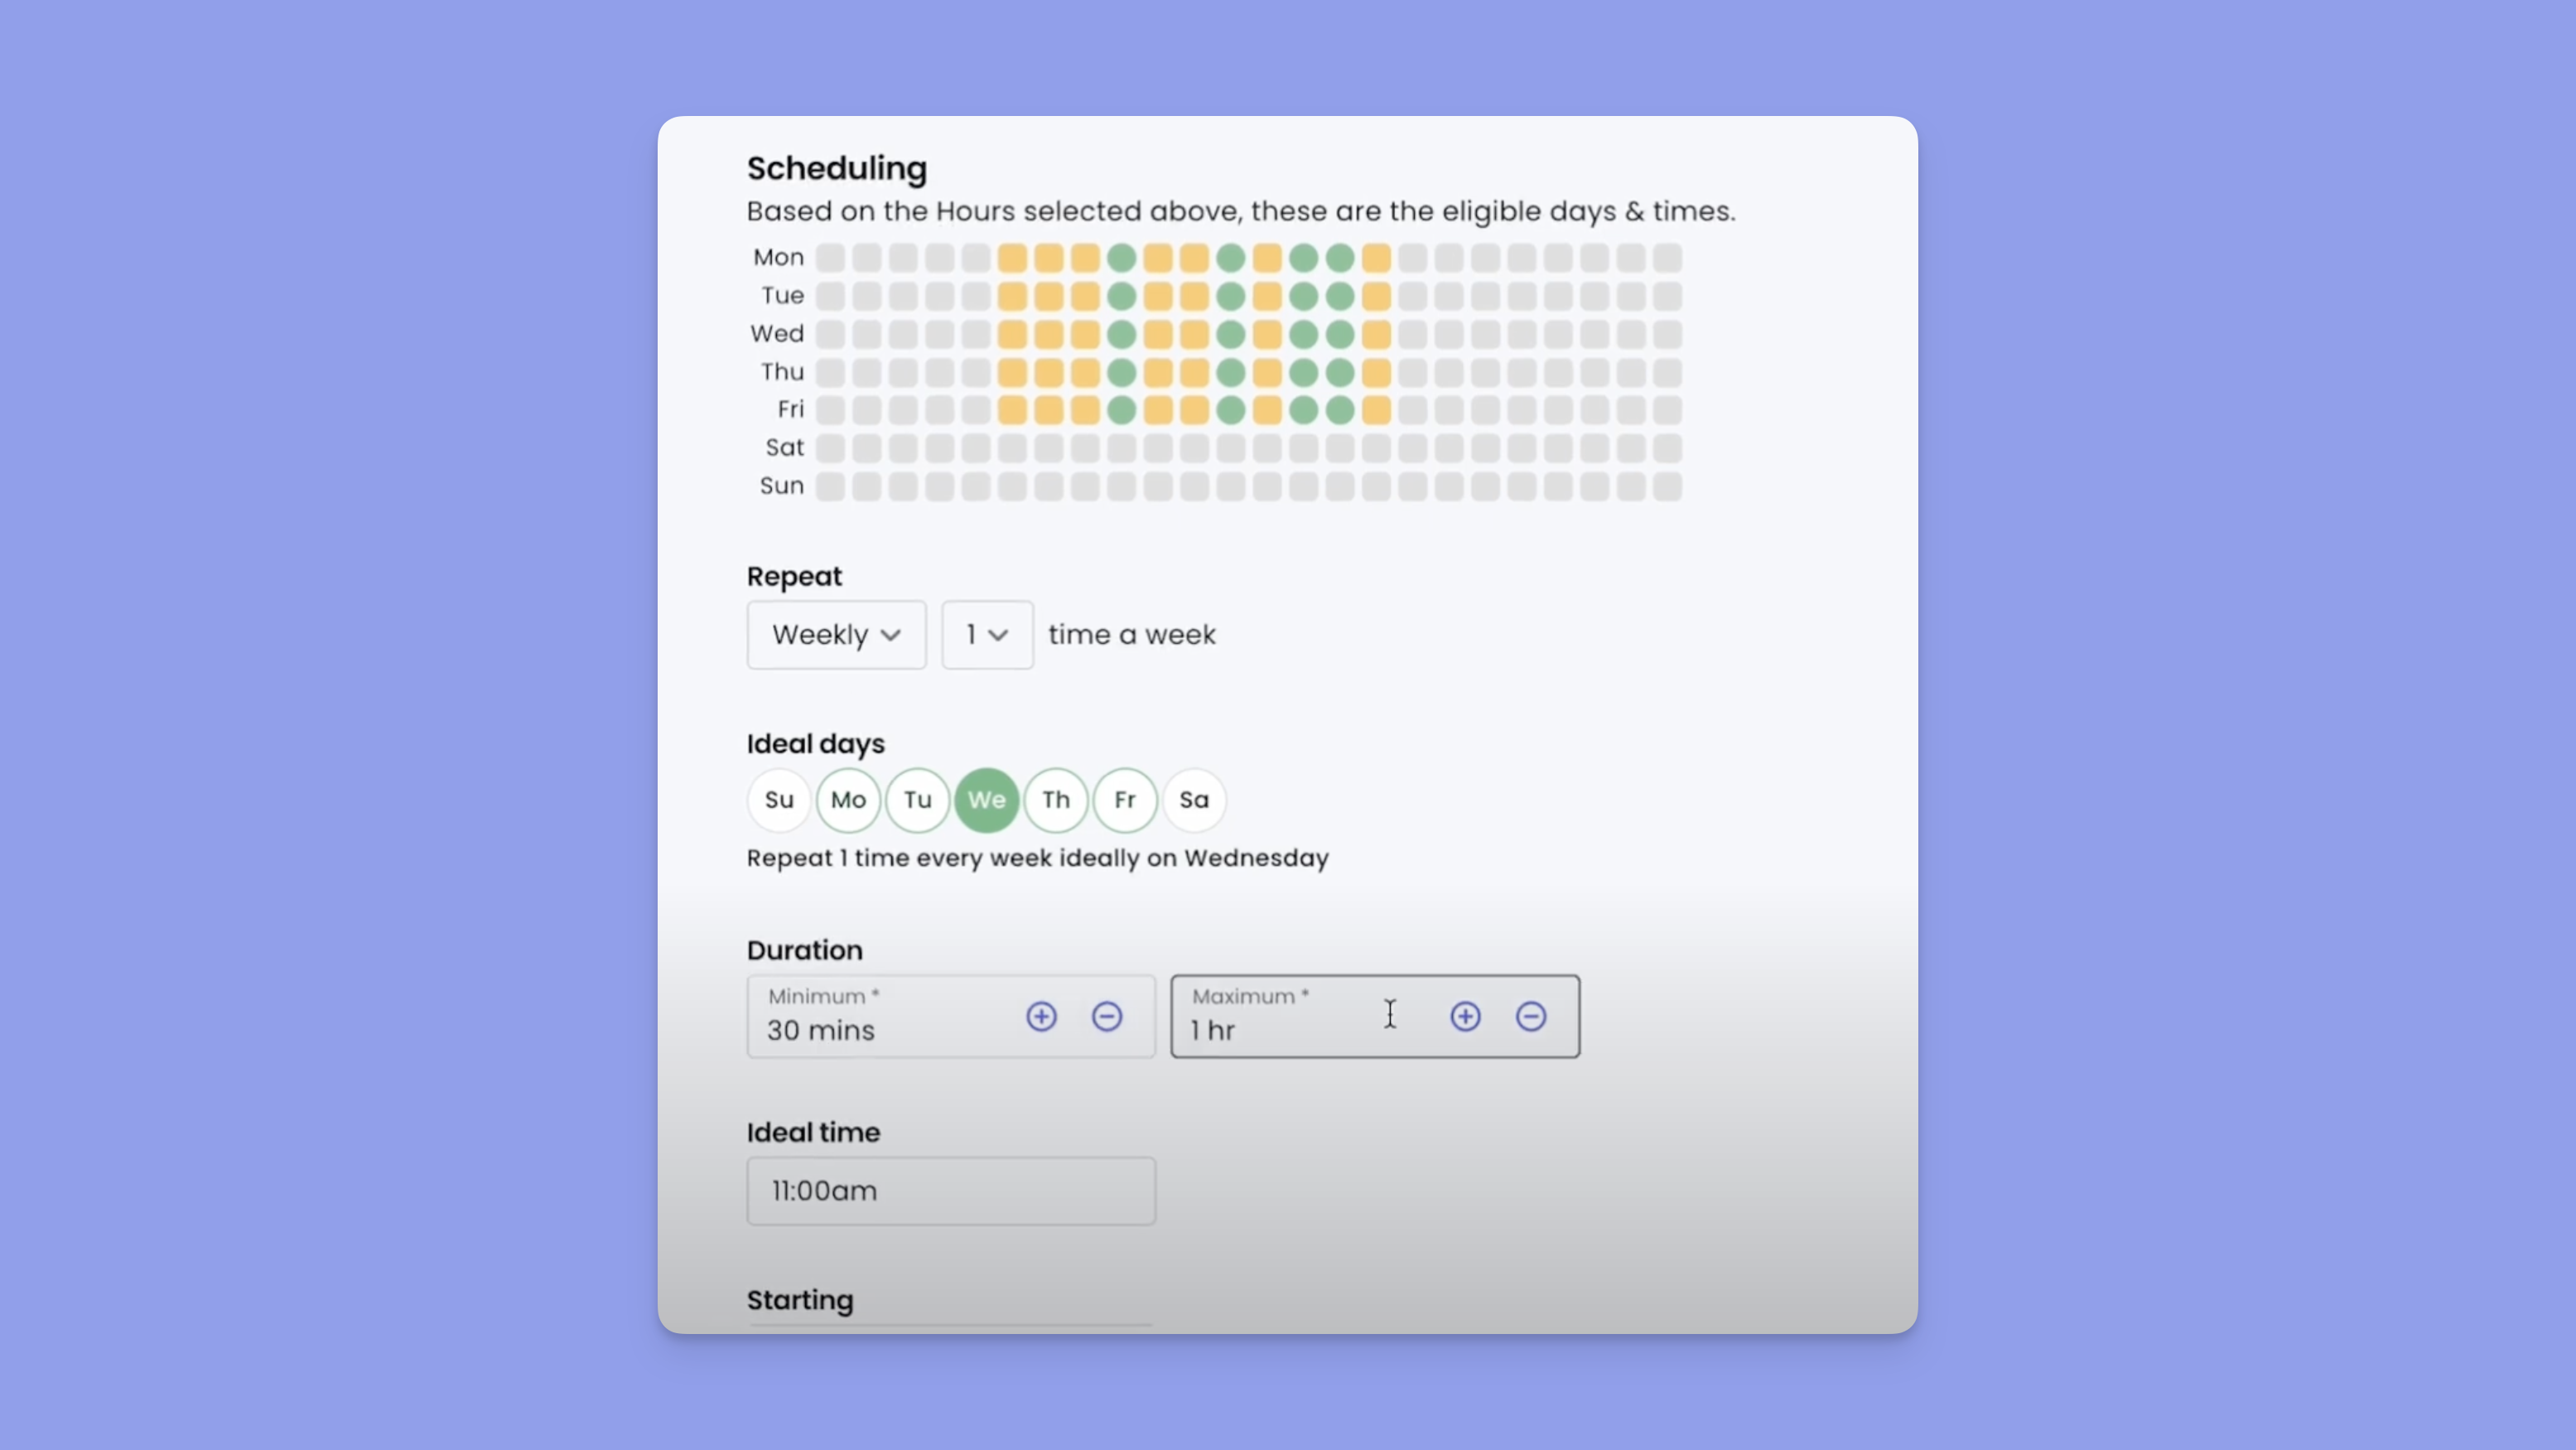The image size is (2576, 1450).
Task: Toggle Tuesday in Ideal days
Action: click(917, 800)
